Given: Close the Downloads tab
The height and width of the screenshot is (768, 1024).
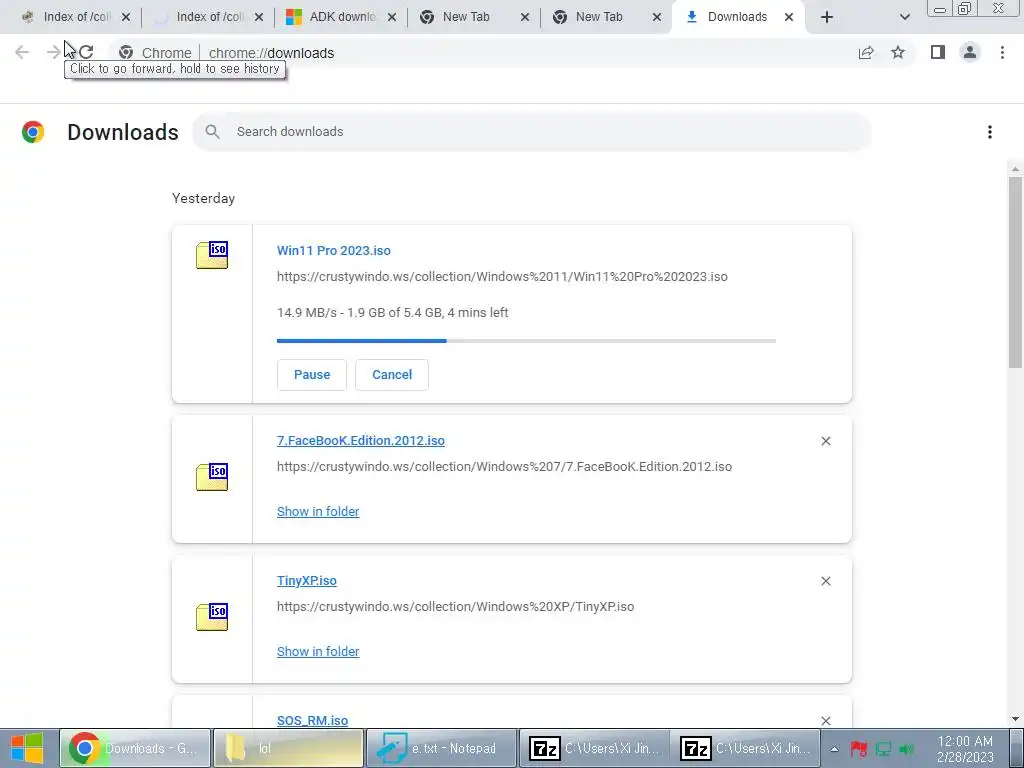Looking at the screenshot, I should [x=789, y=18].
